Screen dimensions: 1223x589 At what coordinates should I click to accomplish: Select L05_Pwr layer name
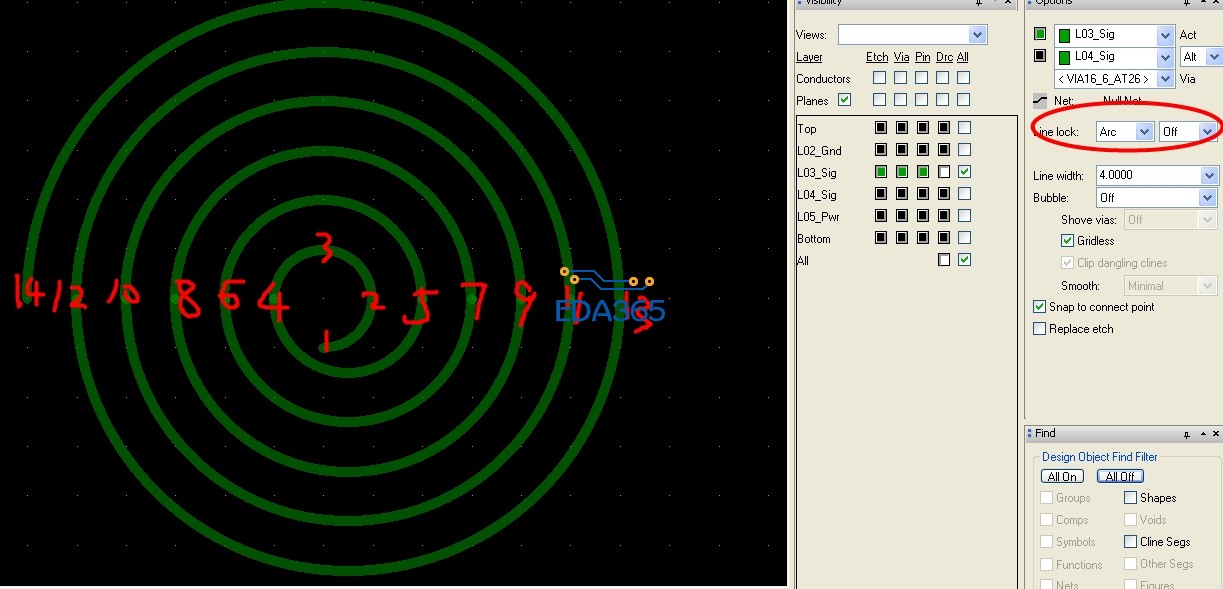coord(818,217)
